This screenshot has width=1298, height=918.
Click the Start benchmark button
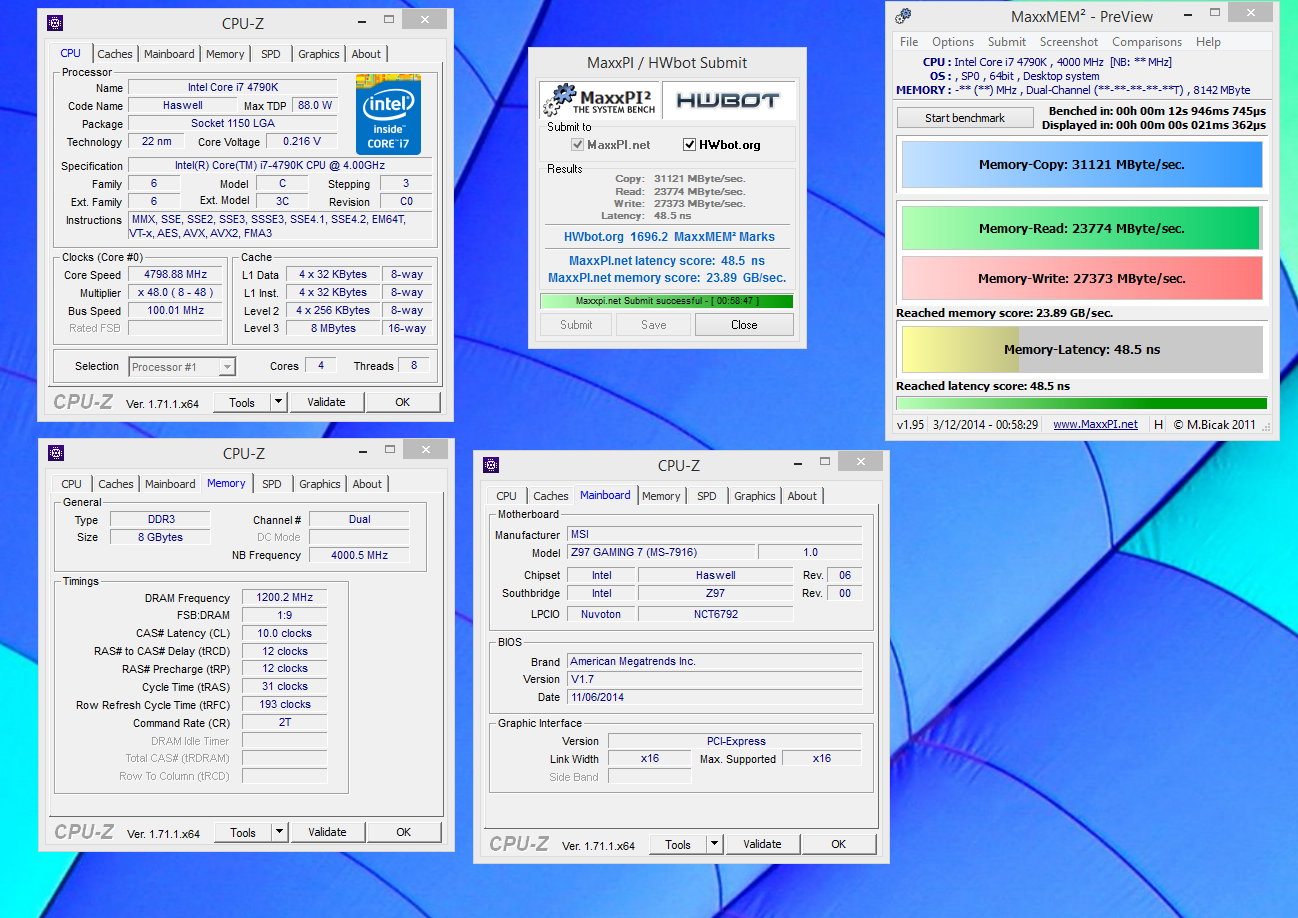click(965, 118)
